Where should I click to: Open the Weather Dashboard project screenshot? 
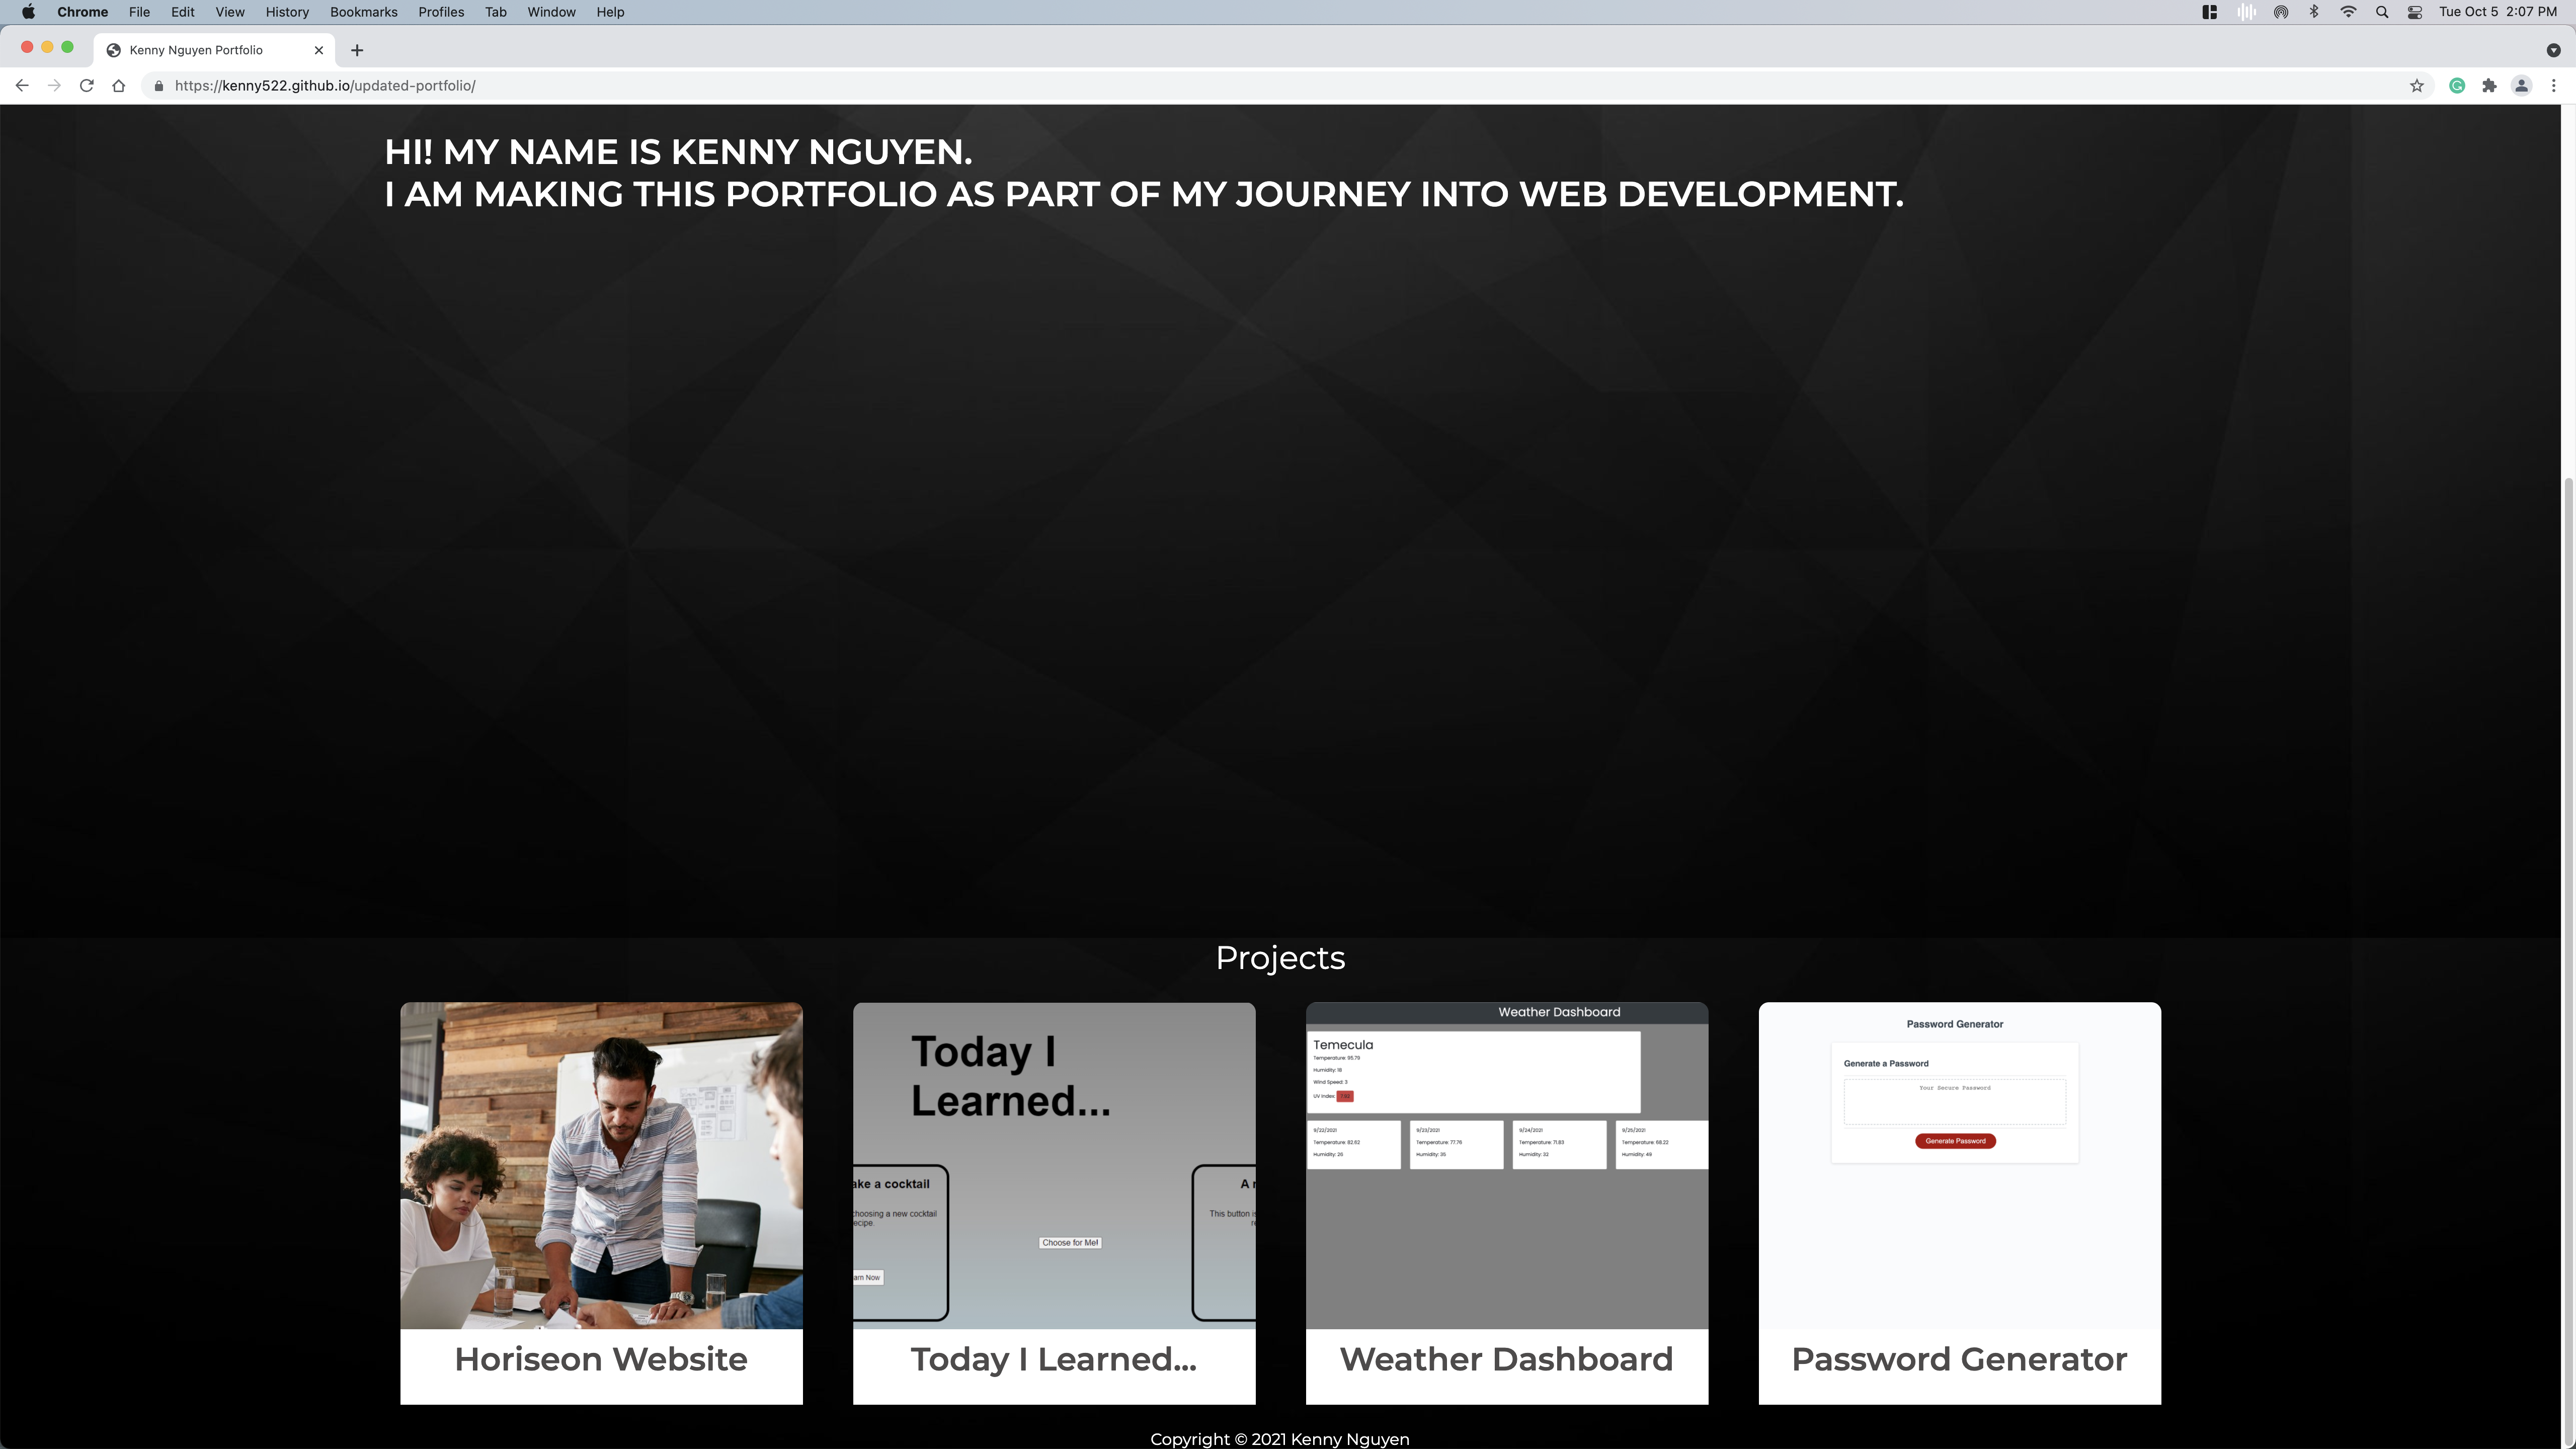pos(1507,1165)
